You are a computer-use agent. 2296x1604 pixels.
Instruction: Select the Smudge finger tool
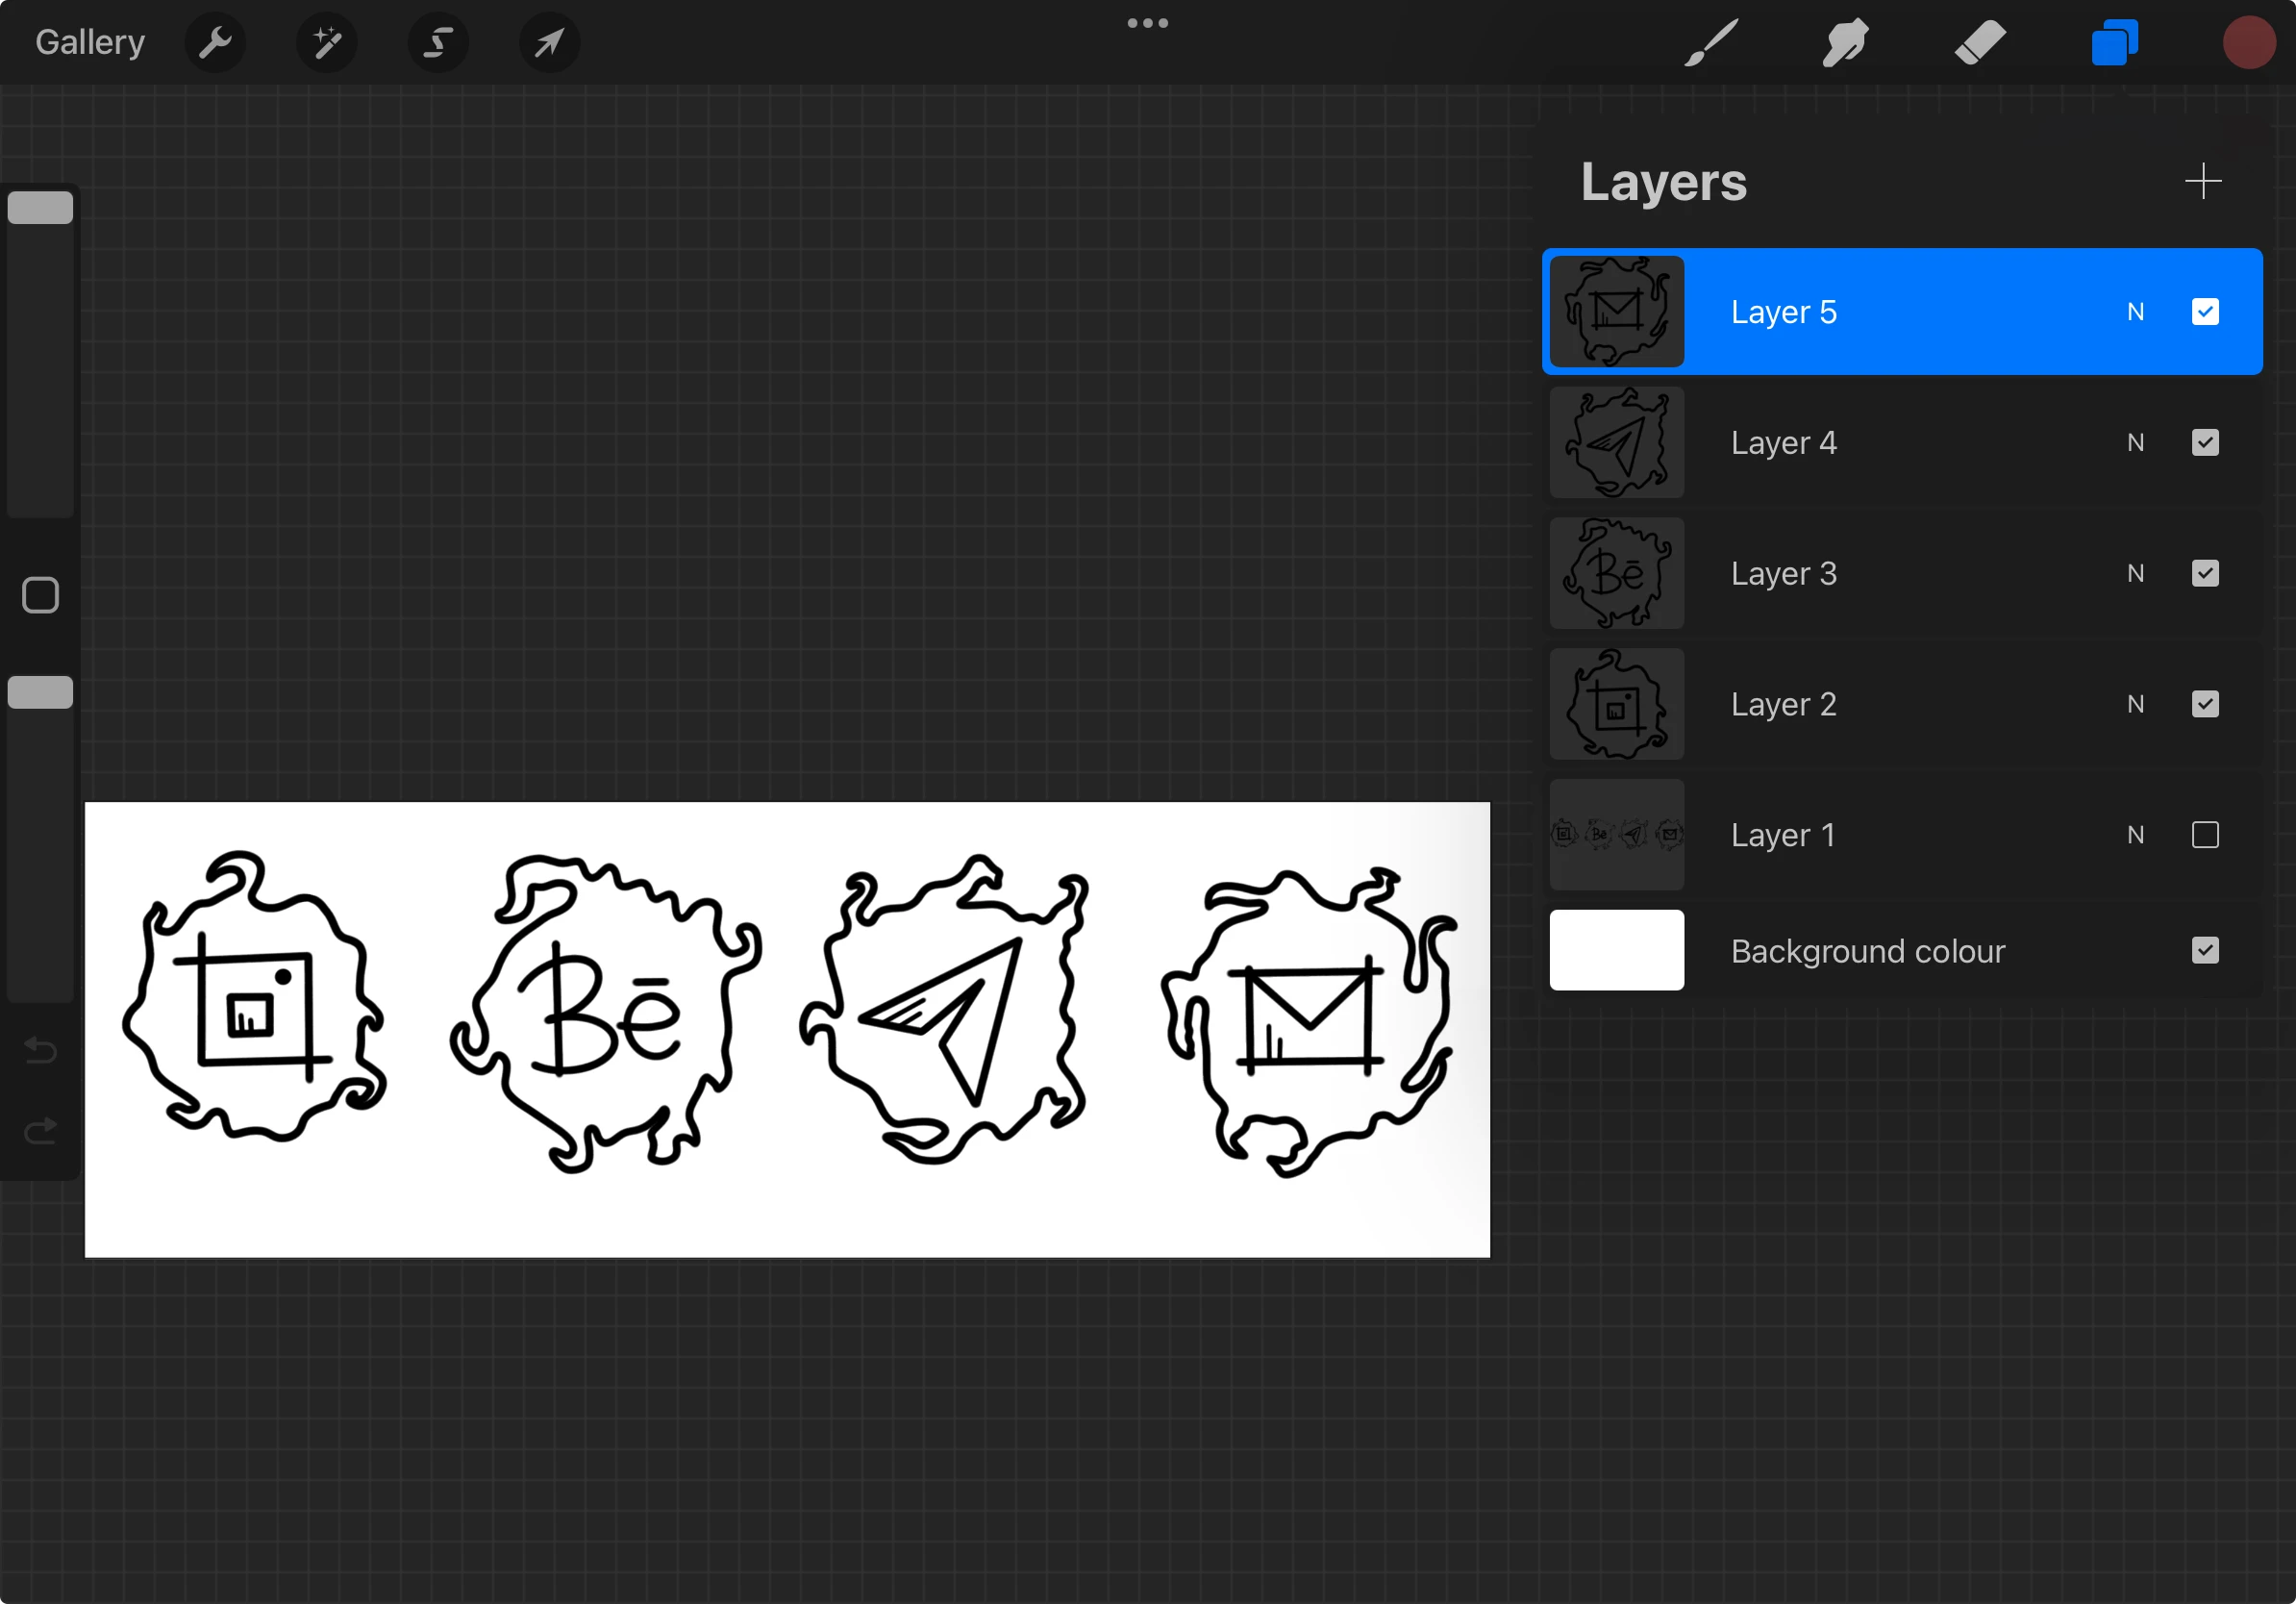[1845, 43]
